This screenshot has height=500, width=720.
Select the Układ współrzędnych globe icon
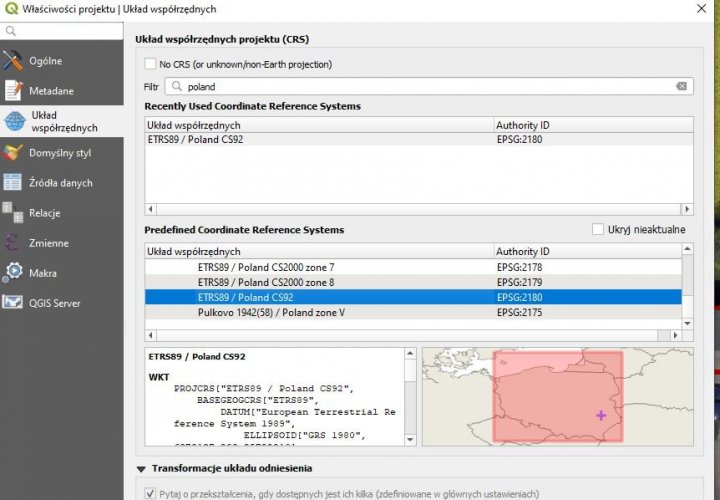tap(13, 122)
